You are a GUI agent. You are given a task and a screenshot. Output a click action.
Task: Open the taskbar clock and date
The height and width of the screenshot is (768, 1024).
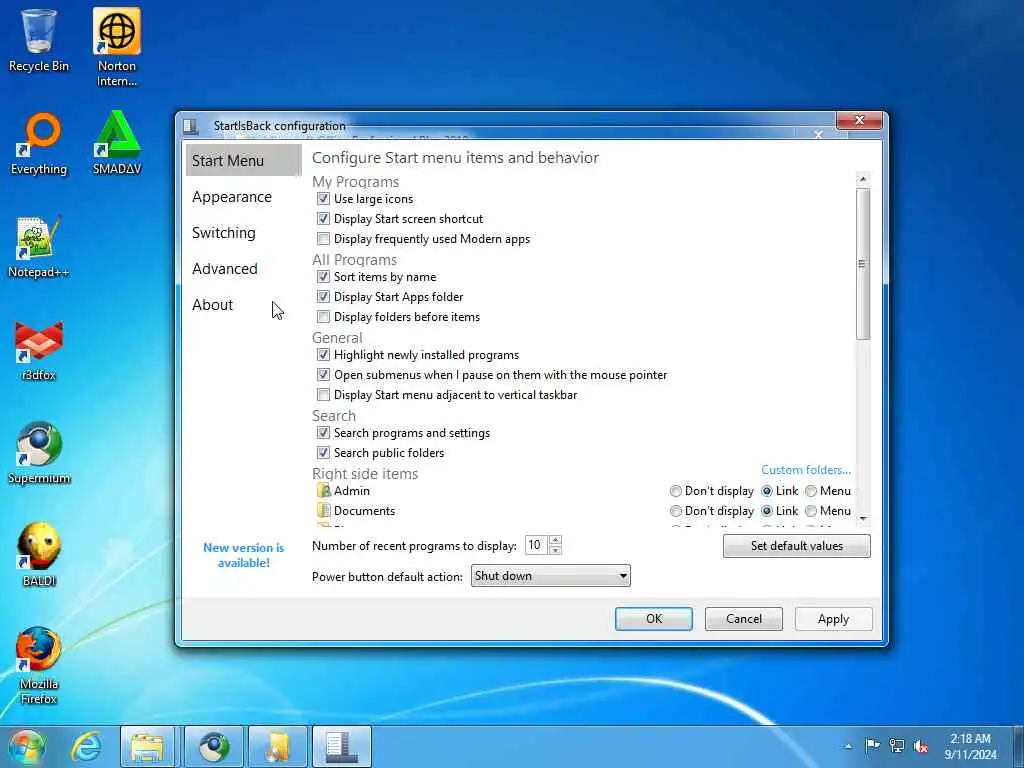tap(970, 746)
